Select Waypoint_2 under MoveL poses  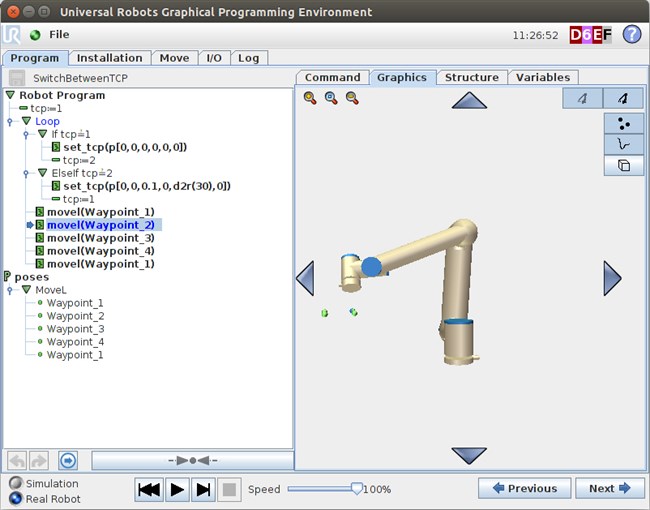coord(75,316)
